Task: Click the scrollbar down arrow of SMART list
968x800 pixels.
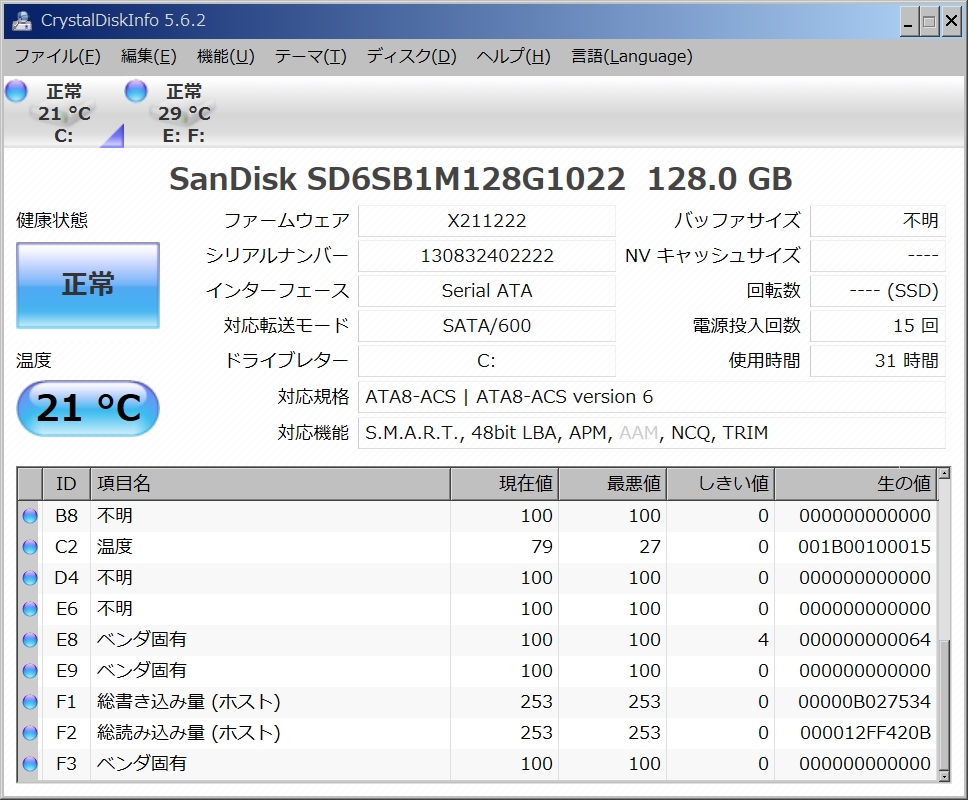Action: [x=944, y=776]
